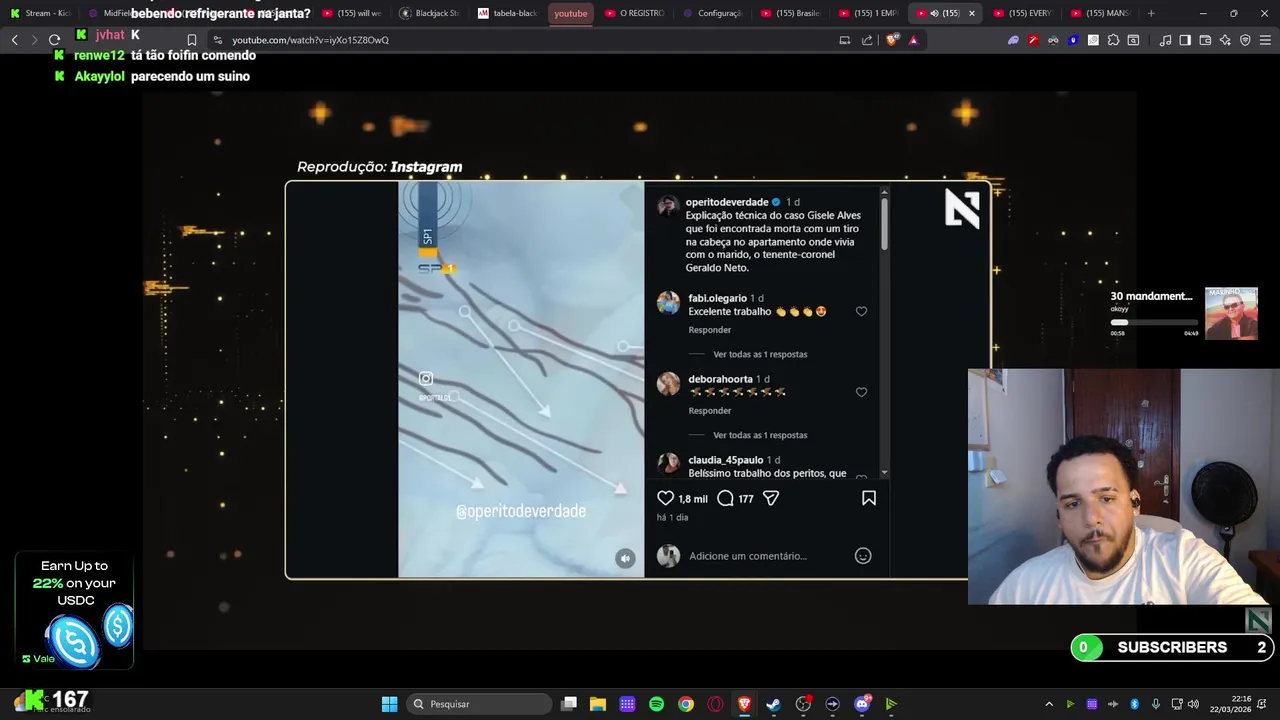Open the picture-in-picture icon in the address bar
This screenshot has width=1280, height=720.
[844, 40]
